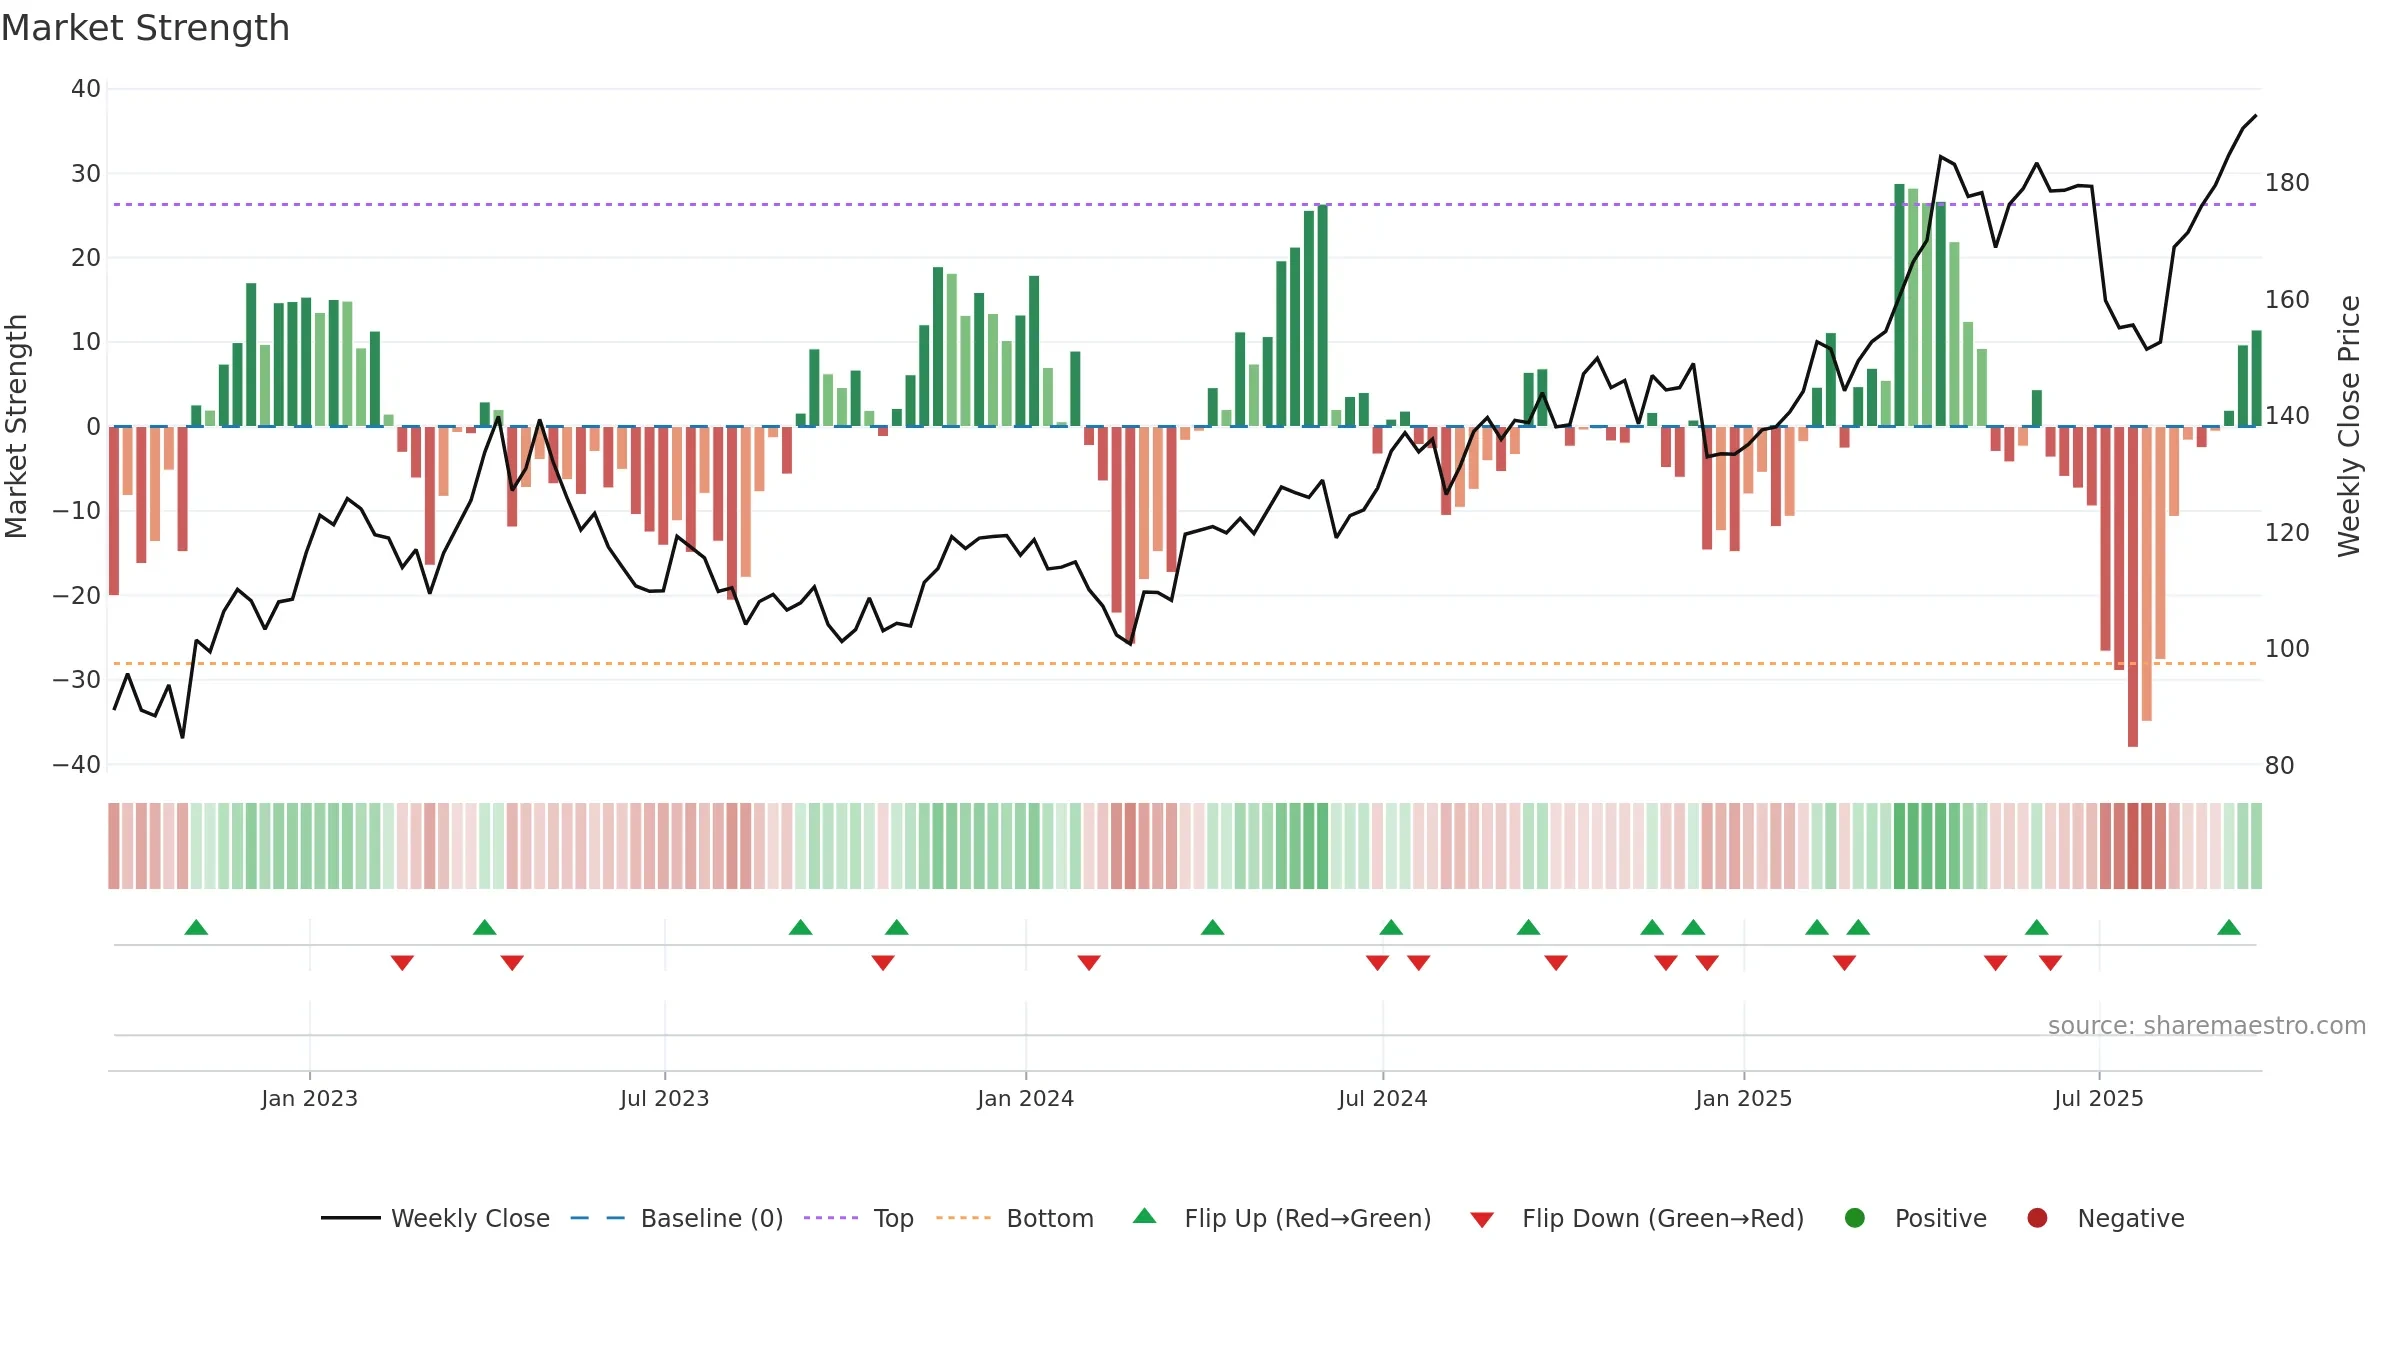Click the Jan 2025 x-axis label
Viewport: 2400px width, 1350px height.
click(x=1743, y=1098)
